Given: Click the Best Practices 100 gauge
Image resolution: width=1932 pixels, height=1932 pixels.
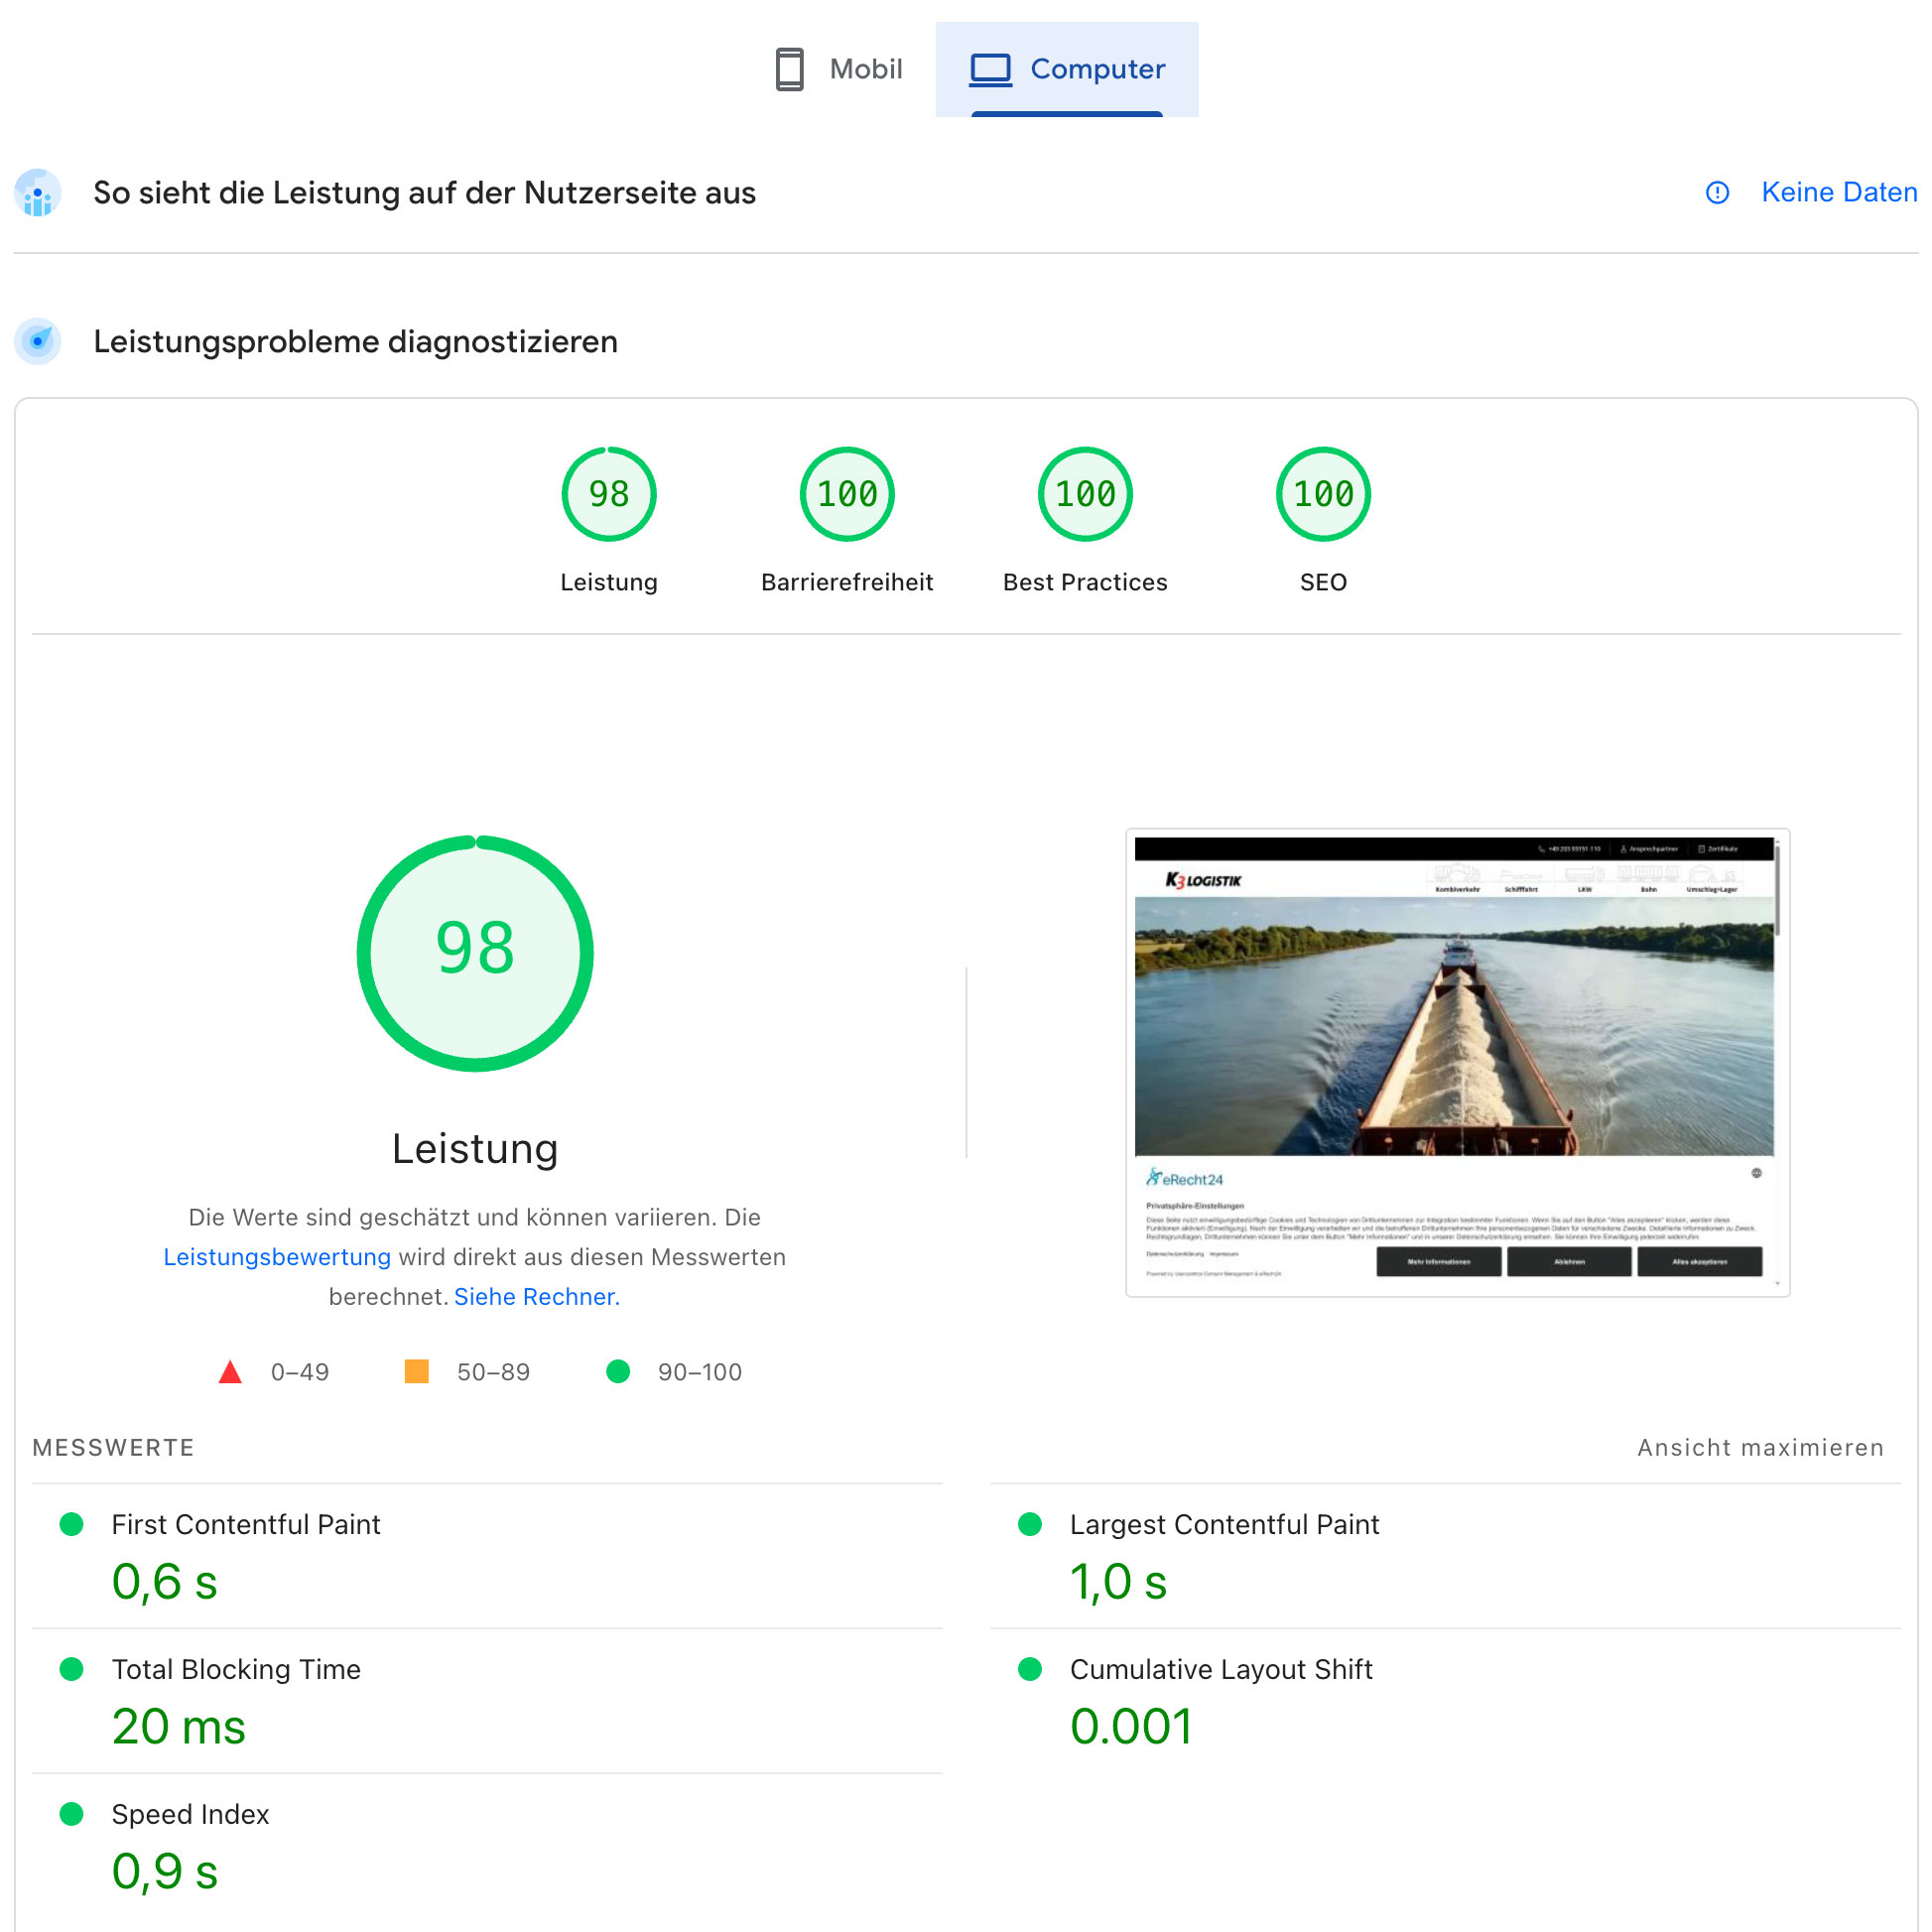Looking at the screenshot, I should (x=1084, y=494).
